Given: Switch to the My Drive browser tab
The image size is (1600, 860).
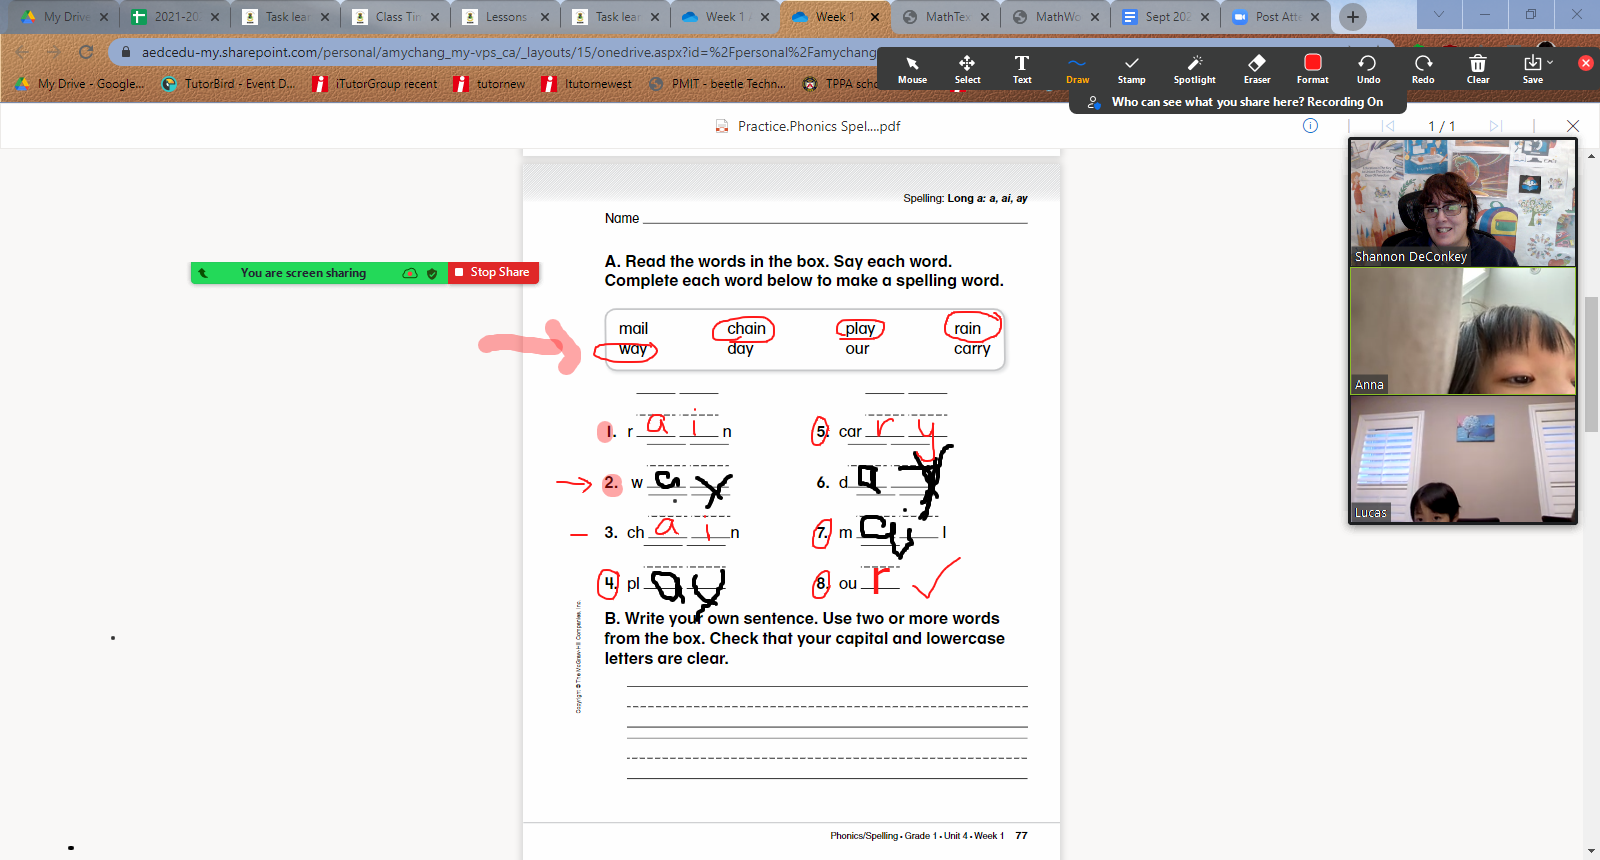Looking at the screenshot, I should pos(64,17).
